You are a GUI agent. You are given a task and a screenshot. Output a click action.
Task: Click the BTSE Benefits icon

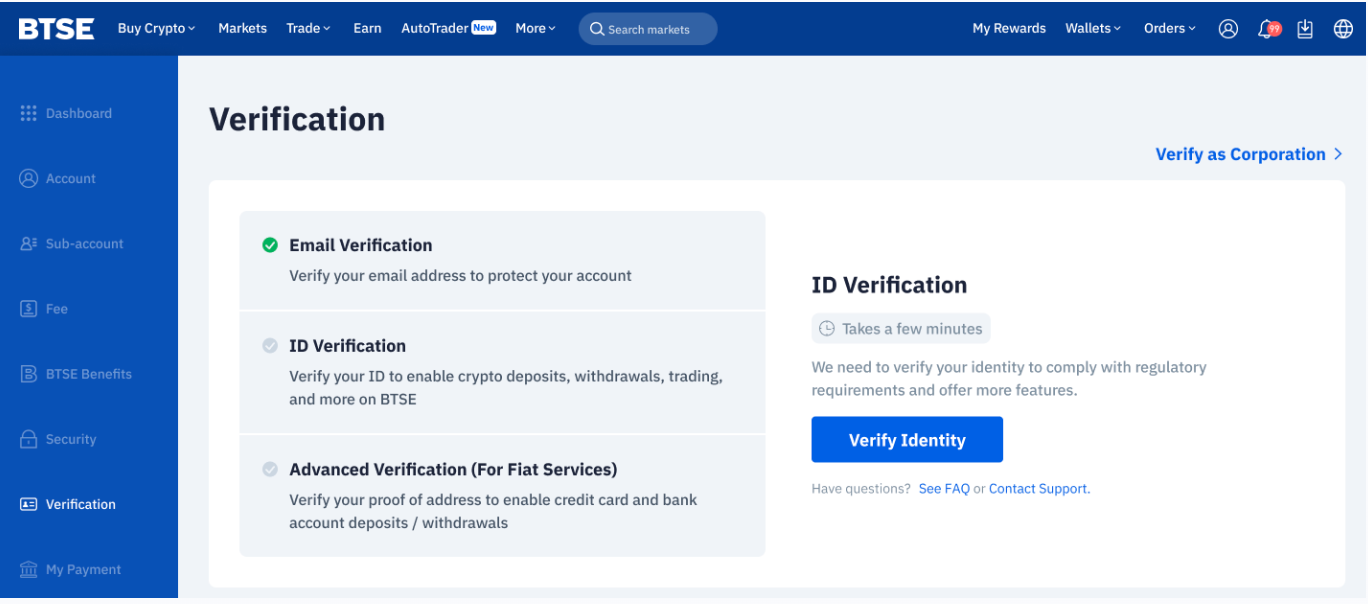pos(29,373)
